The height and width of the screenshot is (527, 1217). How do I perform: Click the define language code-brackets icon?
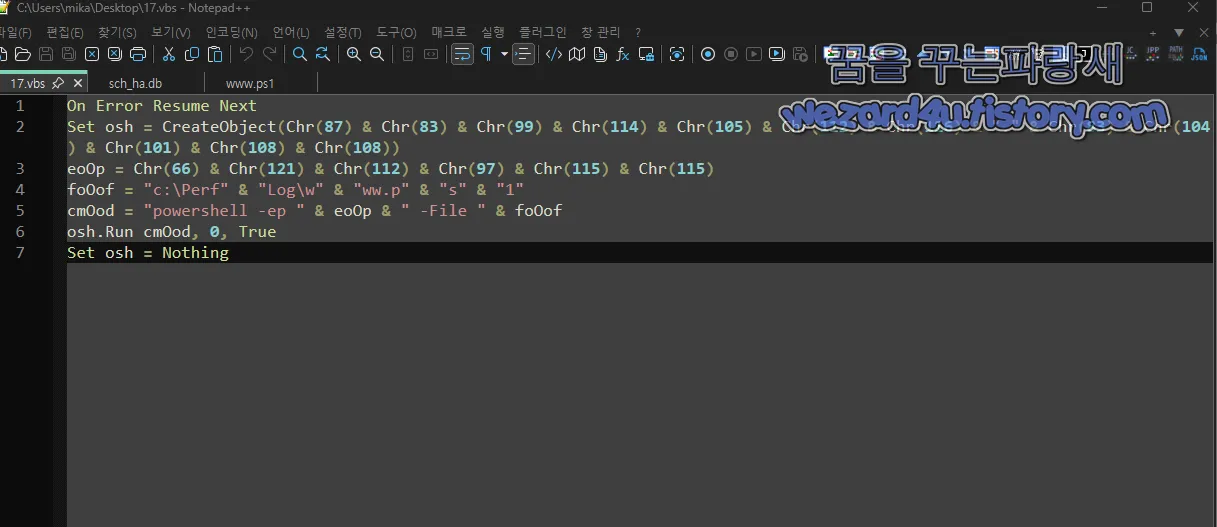coord(554,54)
